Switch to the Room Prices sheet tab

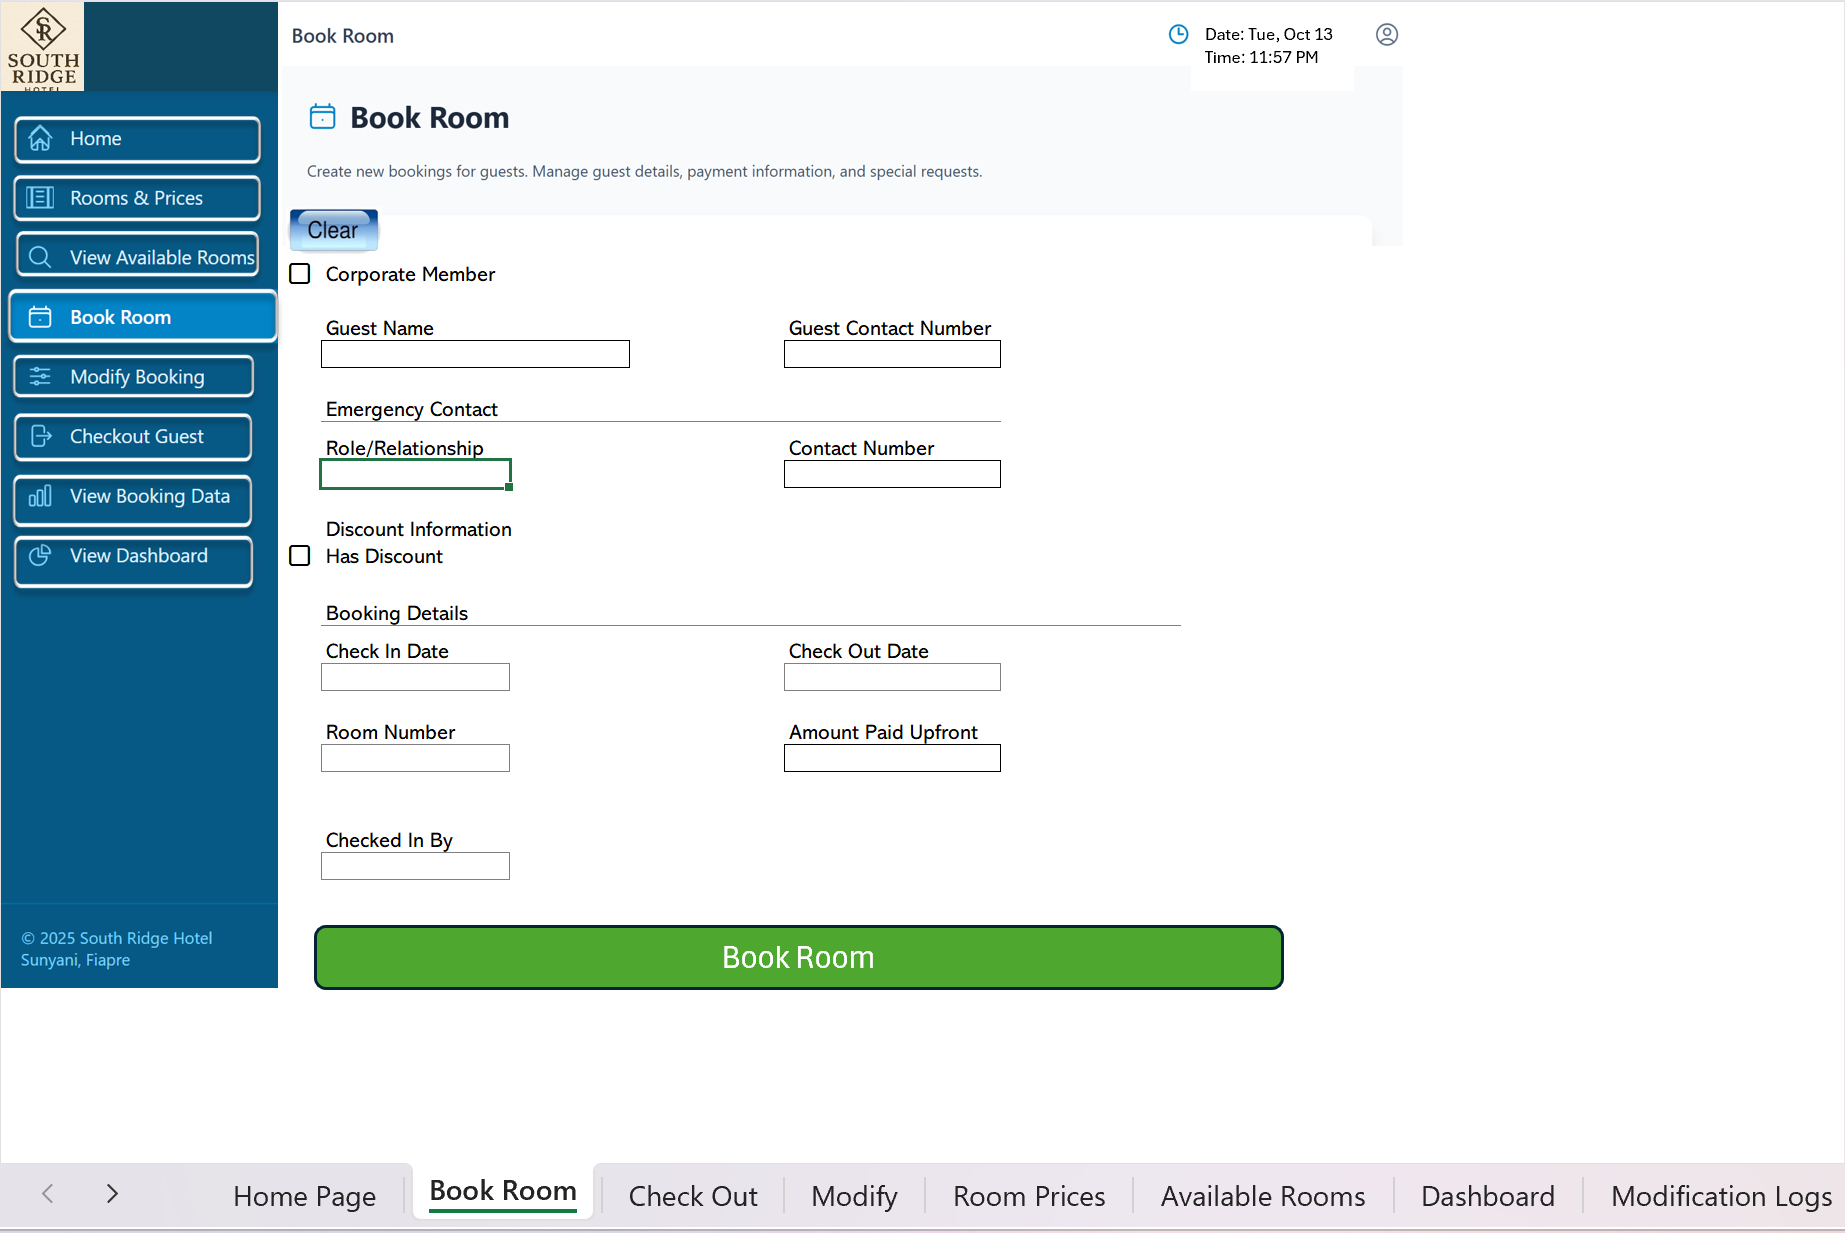tap(1029, 1196)
